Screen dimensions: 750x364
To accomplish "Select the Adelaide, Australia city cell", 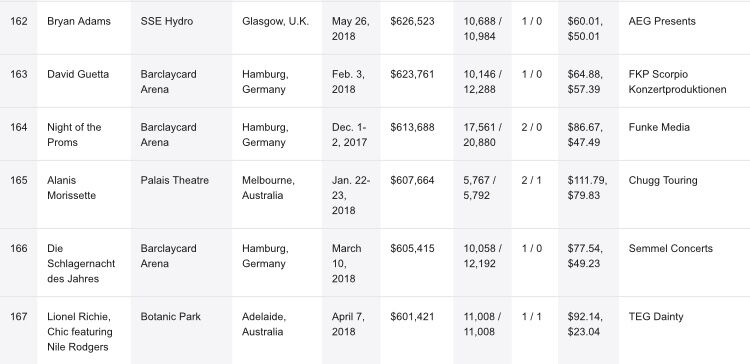I will [x=264, y=324].
